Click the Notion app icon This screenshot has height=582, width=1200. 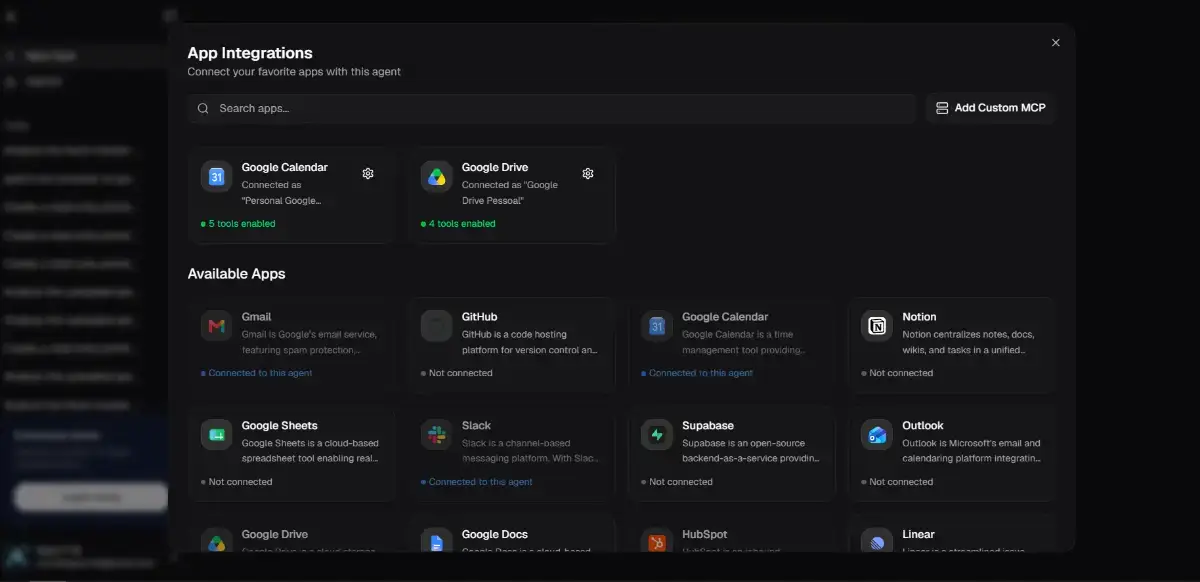point(877,326)
